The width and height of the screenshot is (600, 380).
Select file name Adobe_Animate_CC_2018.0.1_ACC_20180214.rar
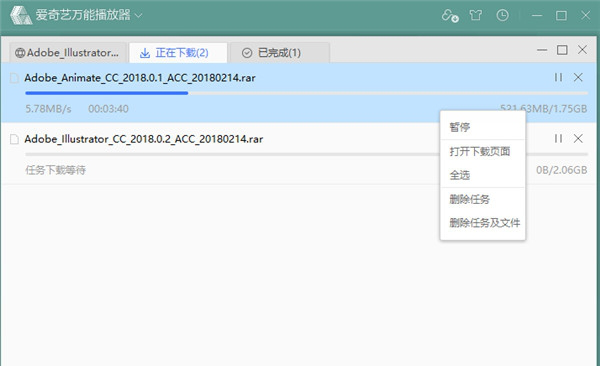click(x=140, y=78)
